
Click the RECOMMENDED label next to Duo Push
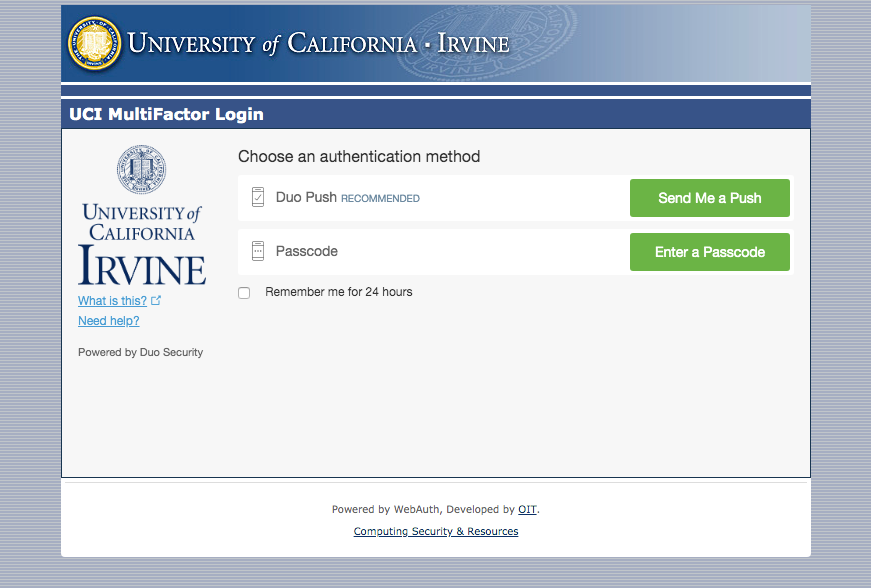[x=380, y=199]
